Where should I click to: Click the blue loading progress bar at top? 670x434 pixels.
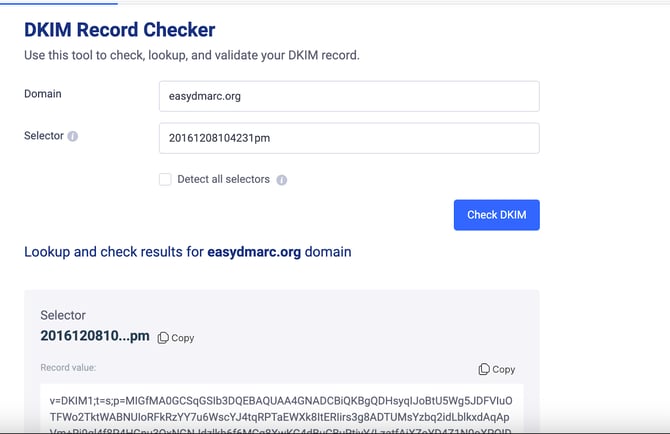coord(59,3)
